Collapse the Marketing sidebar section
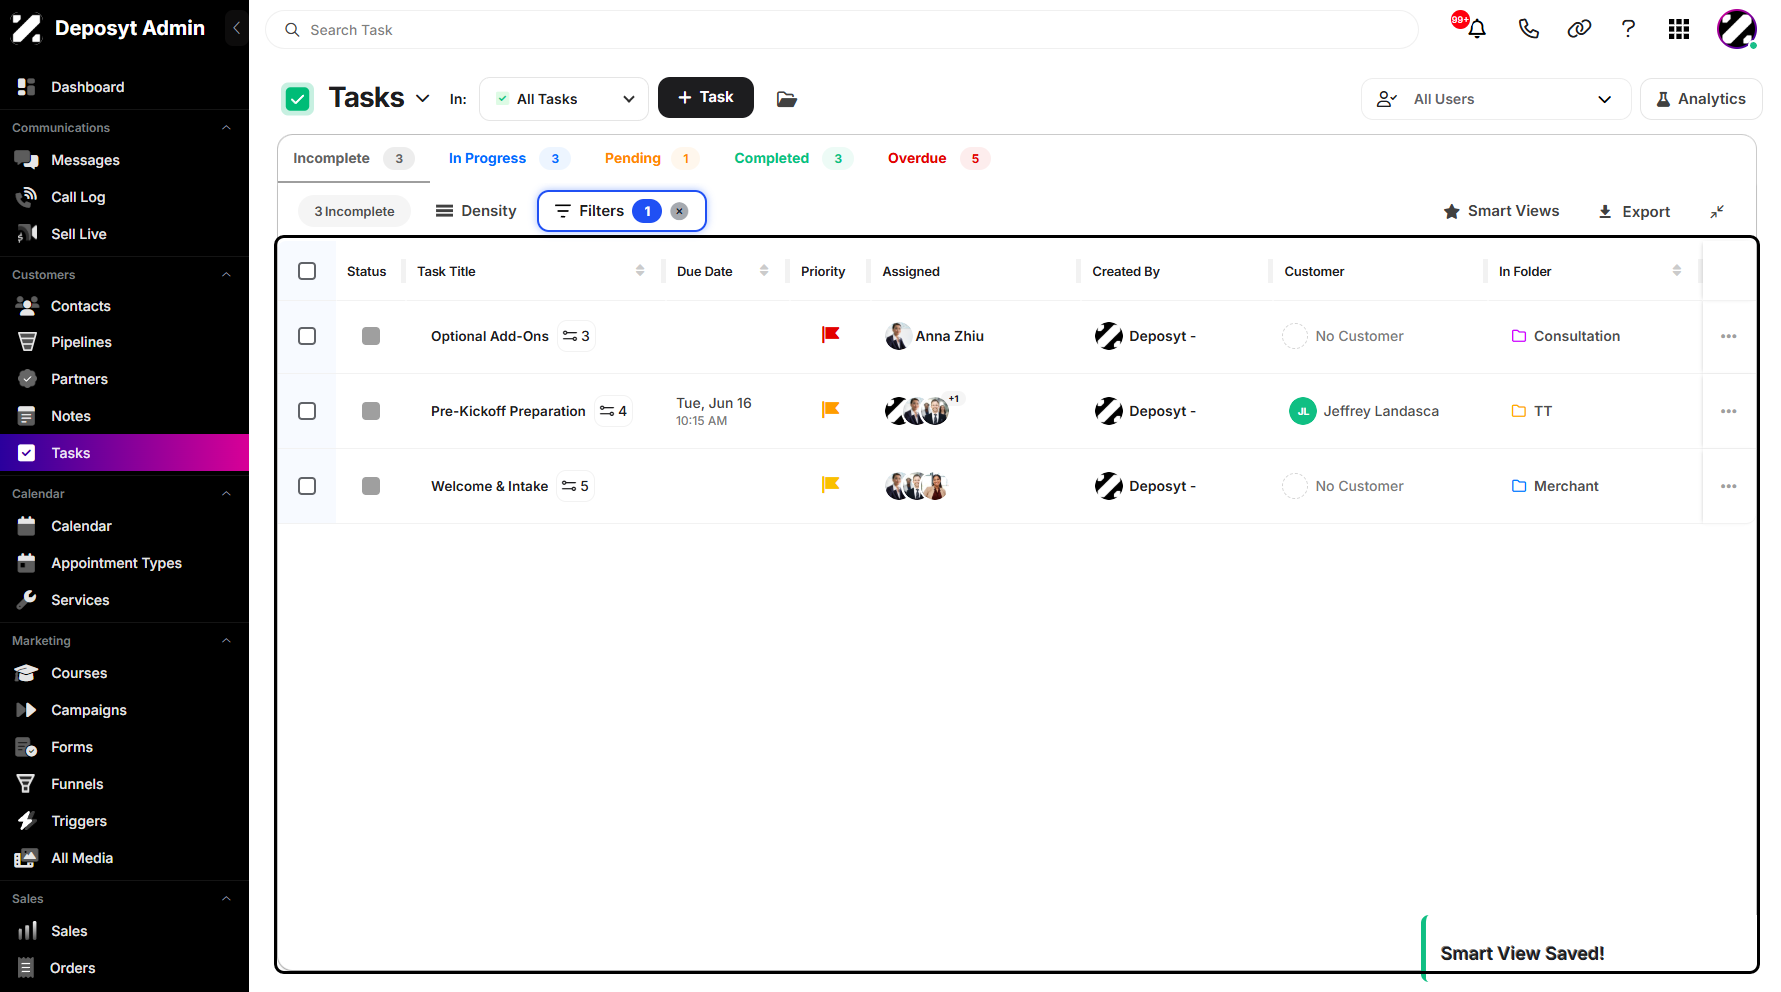 pos(226,640)
